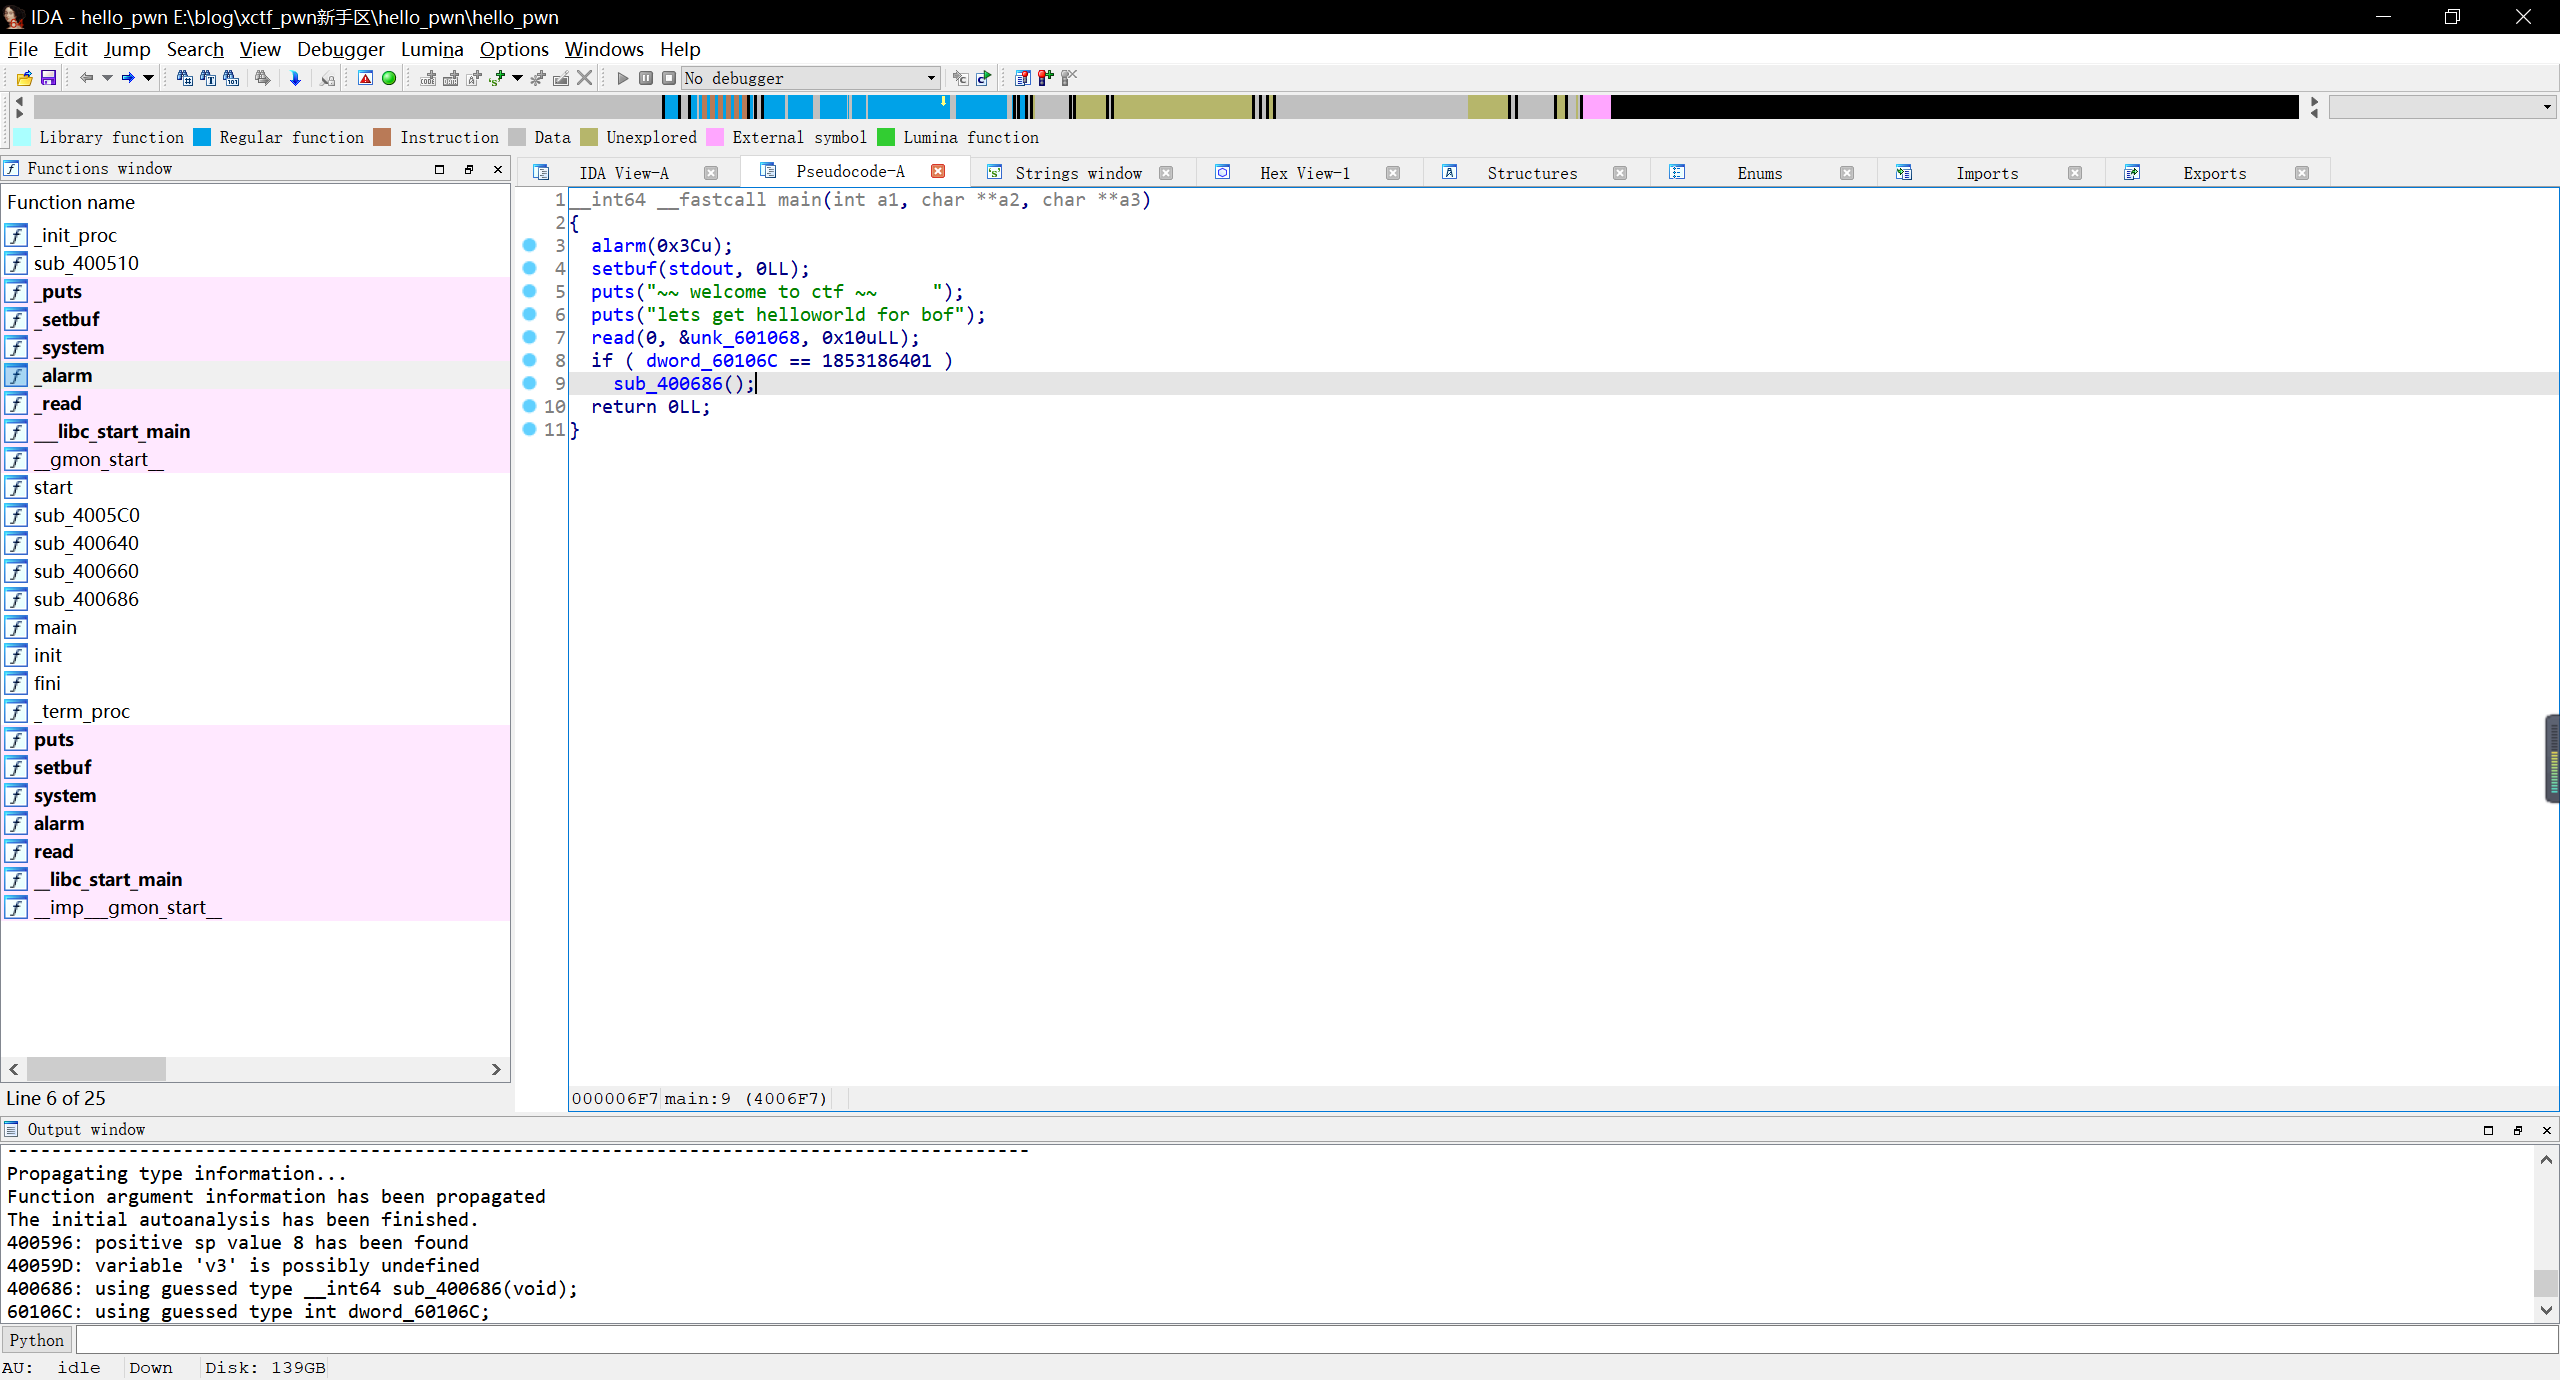Click the red warning triangle toolbar icon
This screenshot has height=1380, width=2560.
[x=365, y=78]
